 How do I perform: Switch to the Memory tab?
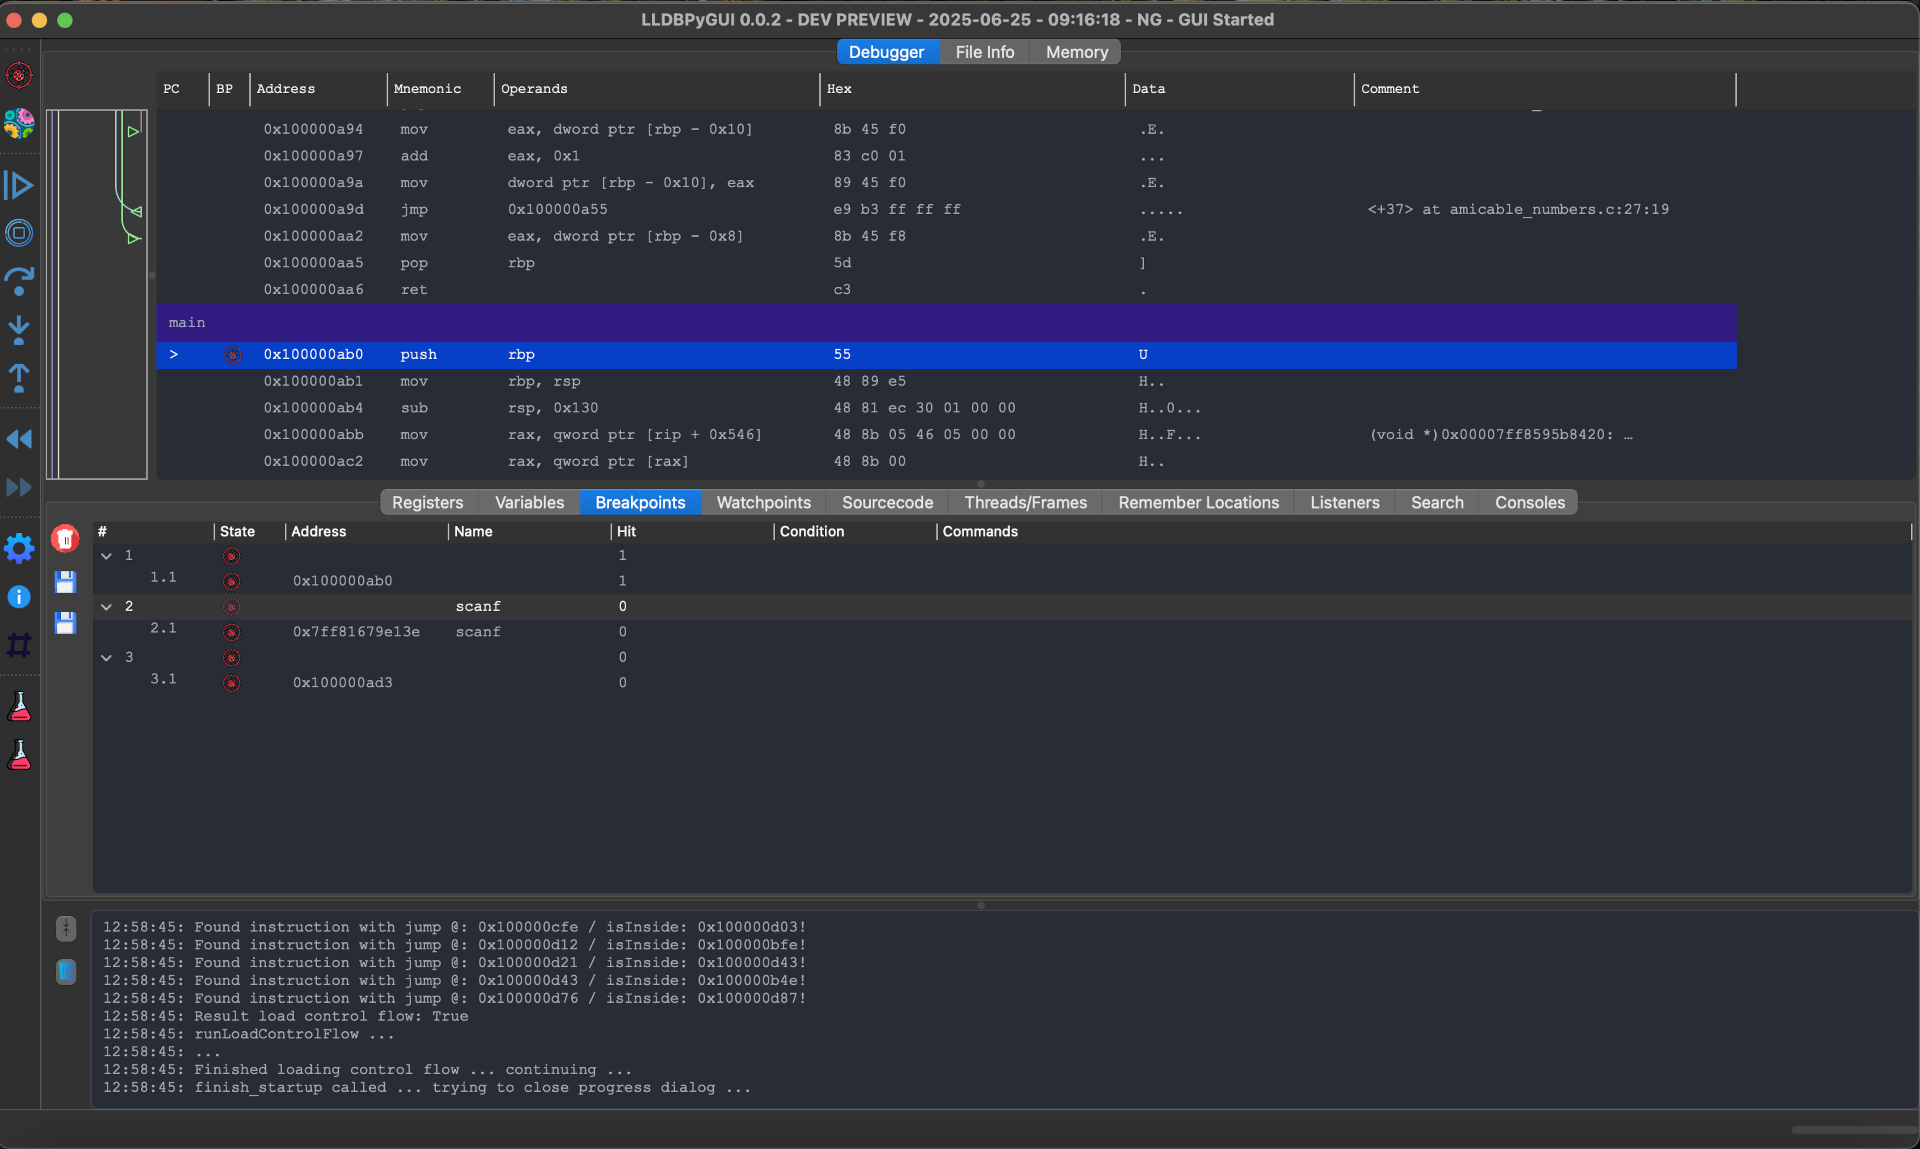pyautogui.click(x=1076, y=52)
